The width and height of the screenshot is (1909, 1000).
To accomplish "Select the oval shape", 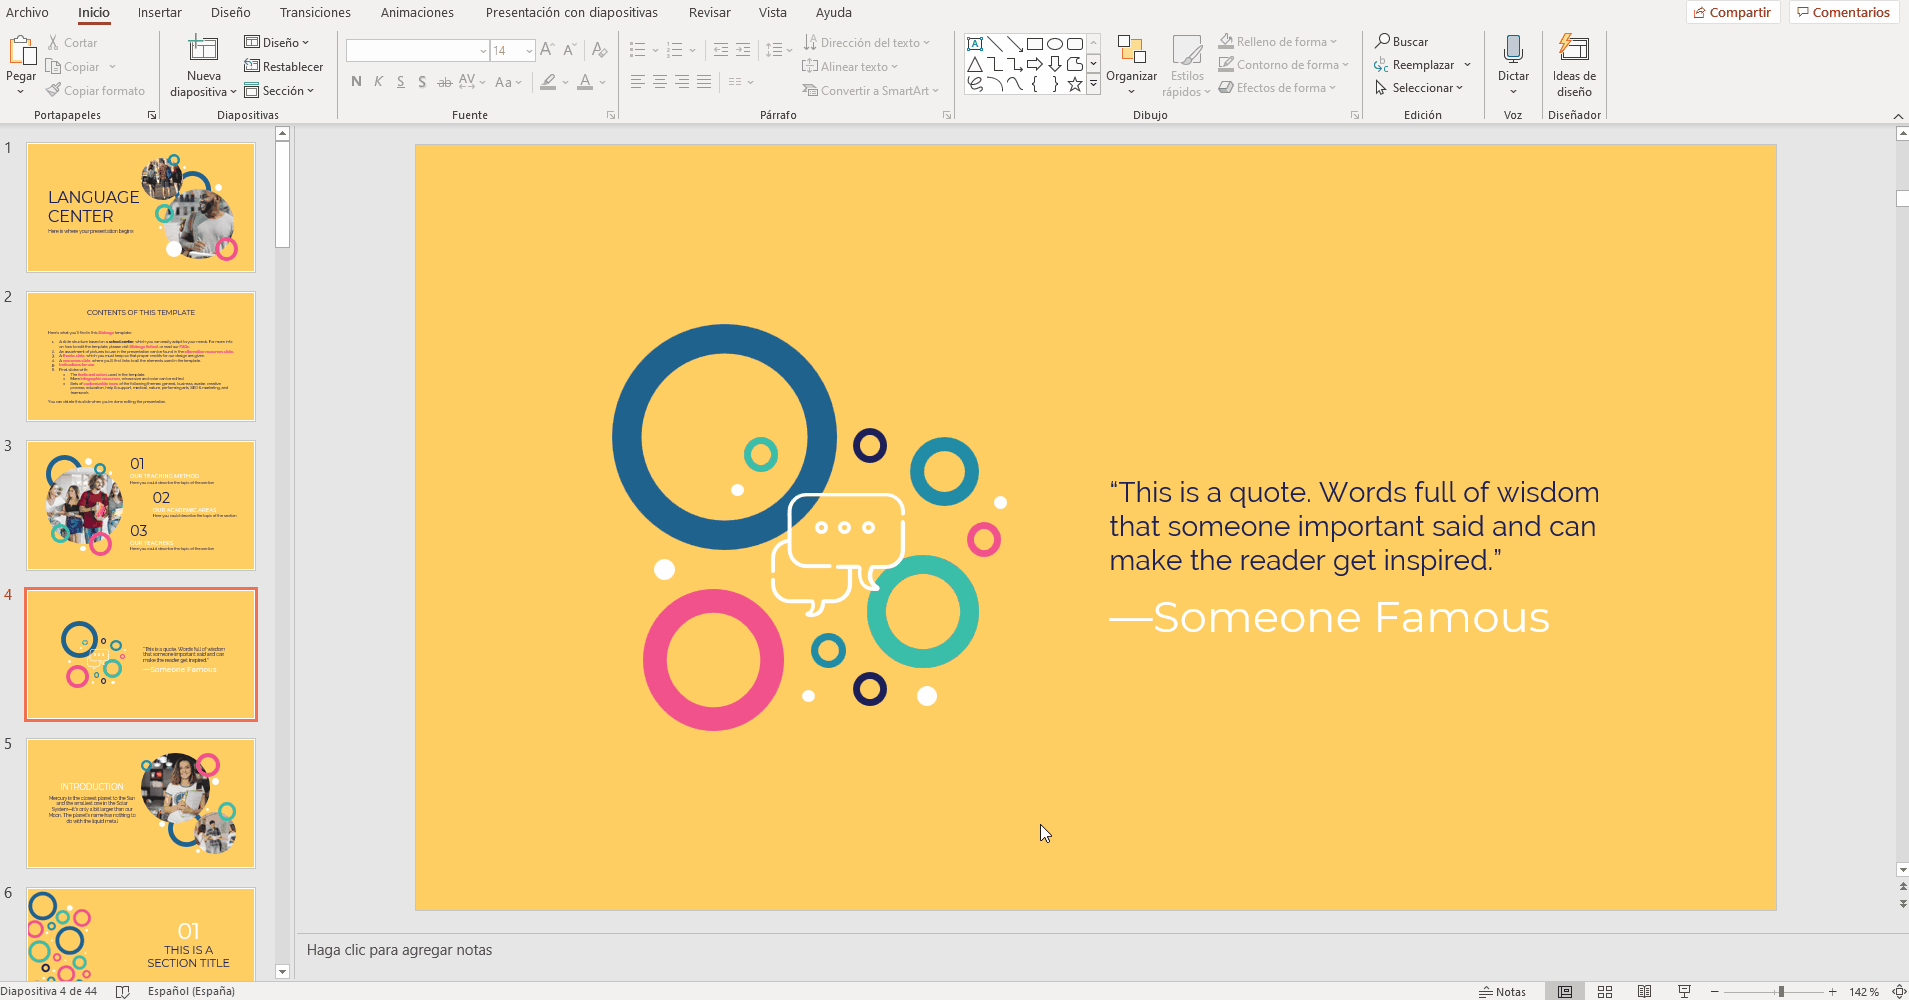I will coord(1055,44).
